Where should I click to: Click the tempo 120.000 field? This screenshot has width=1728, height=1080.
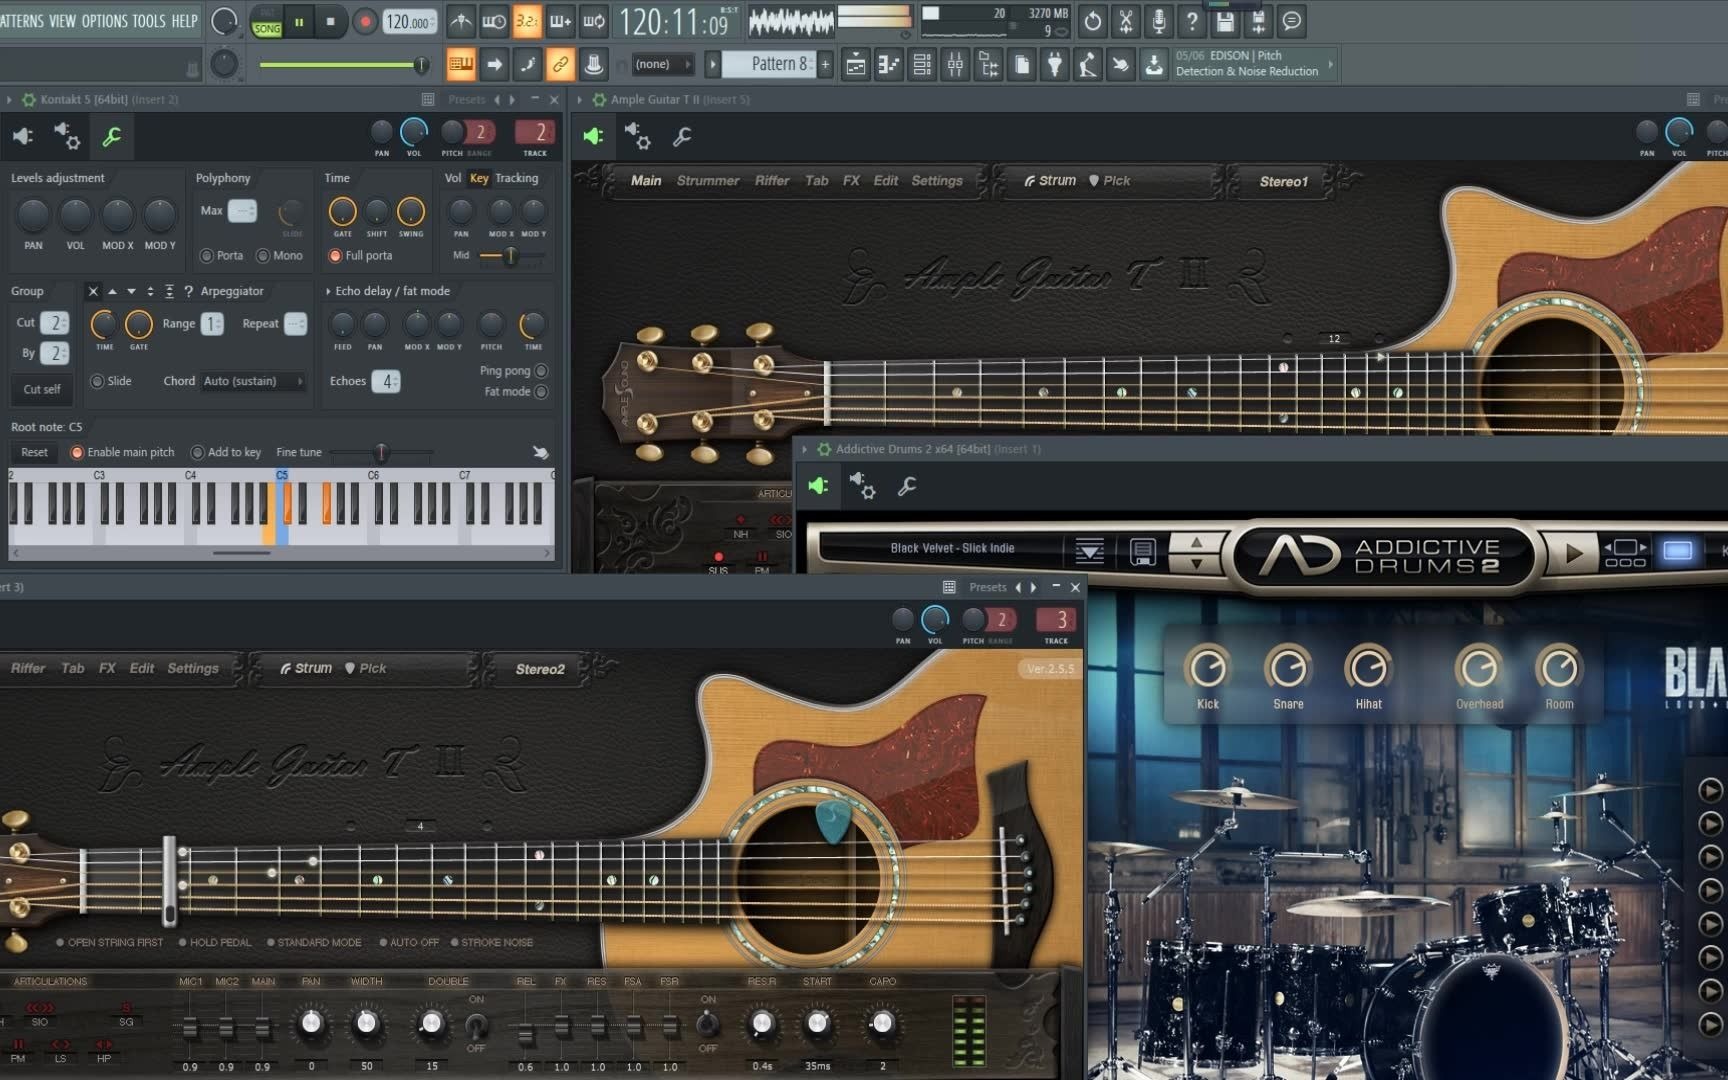pos(408,22)
